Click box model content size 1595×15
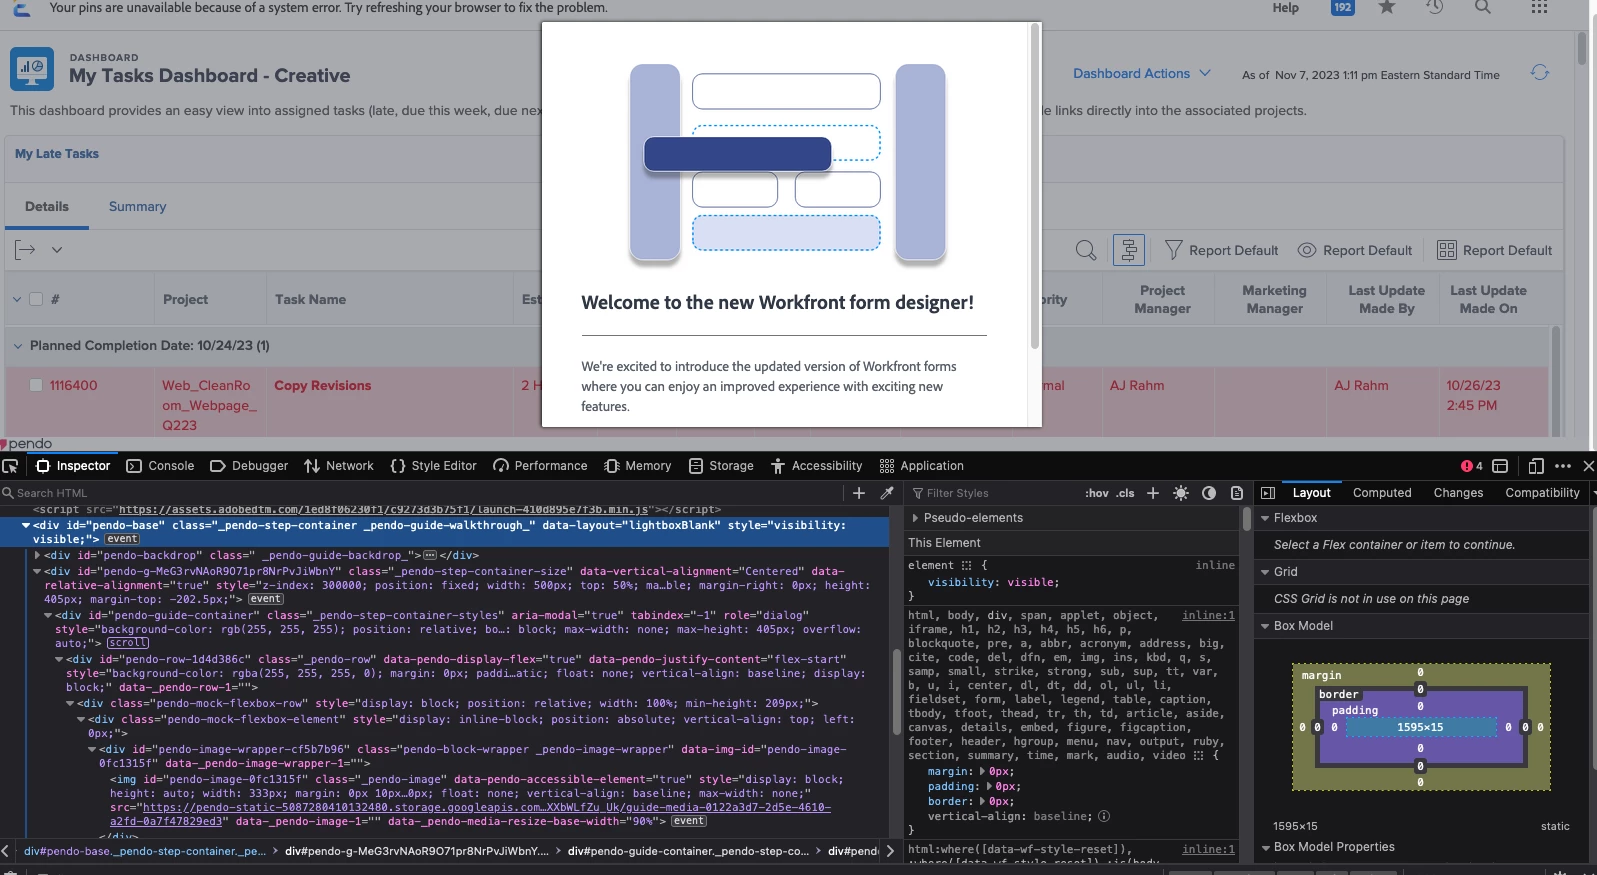This screenshot has height=875, width=1597. click(x=1420, y=727)
